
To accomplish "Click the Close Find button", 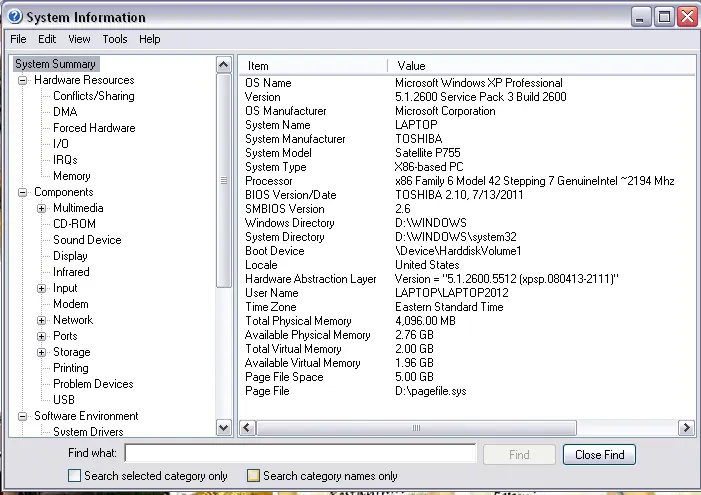I will point(599,455).
